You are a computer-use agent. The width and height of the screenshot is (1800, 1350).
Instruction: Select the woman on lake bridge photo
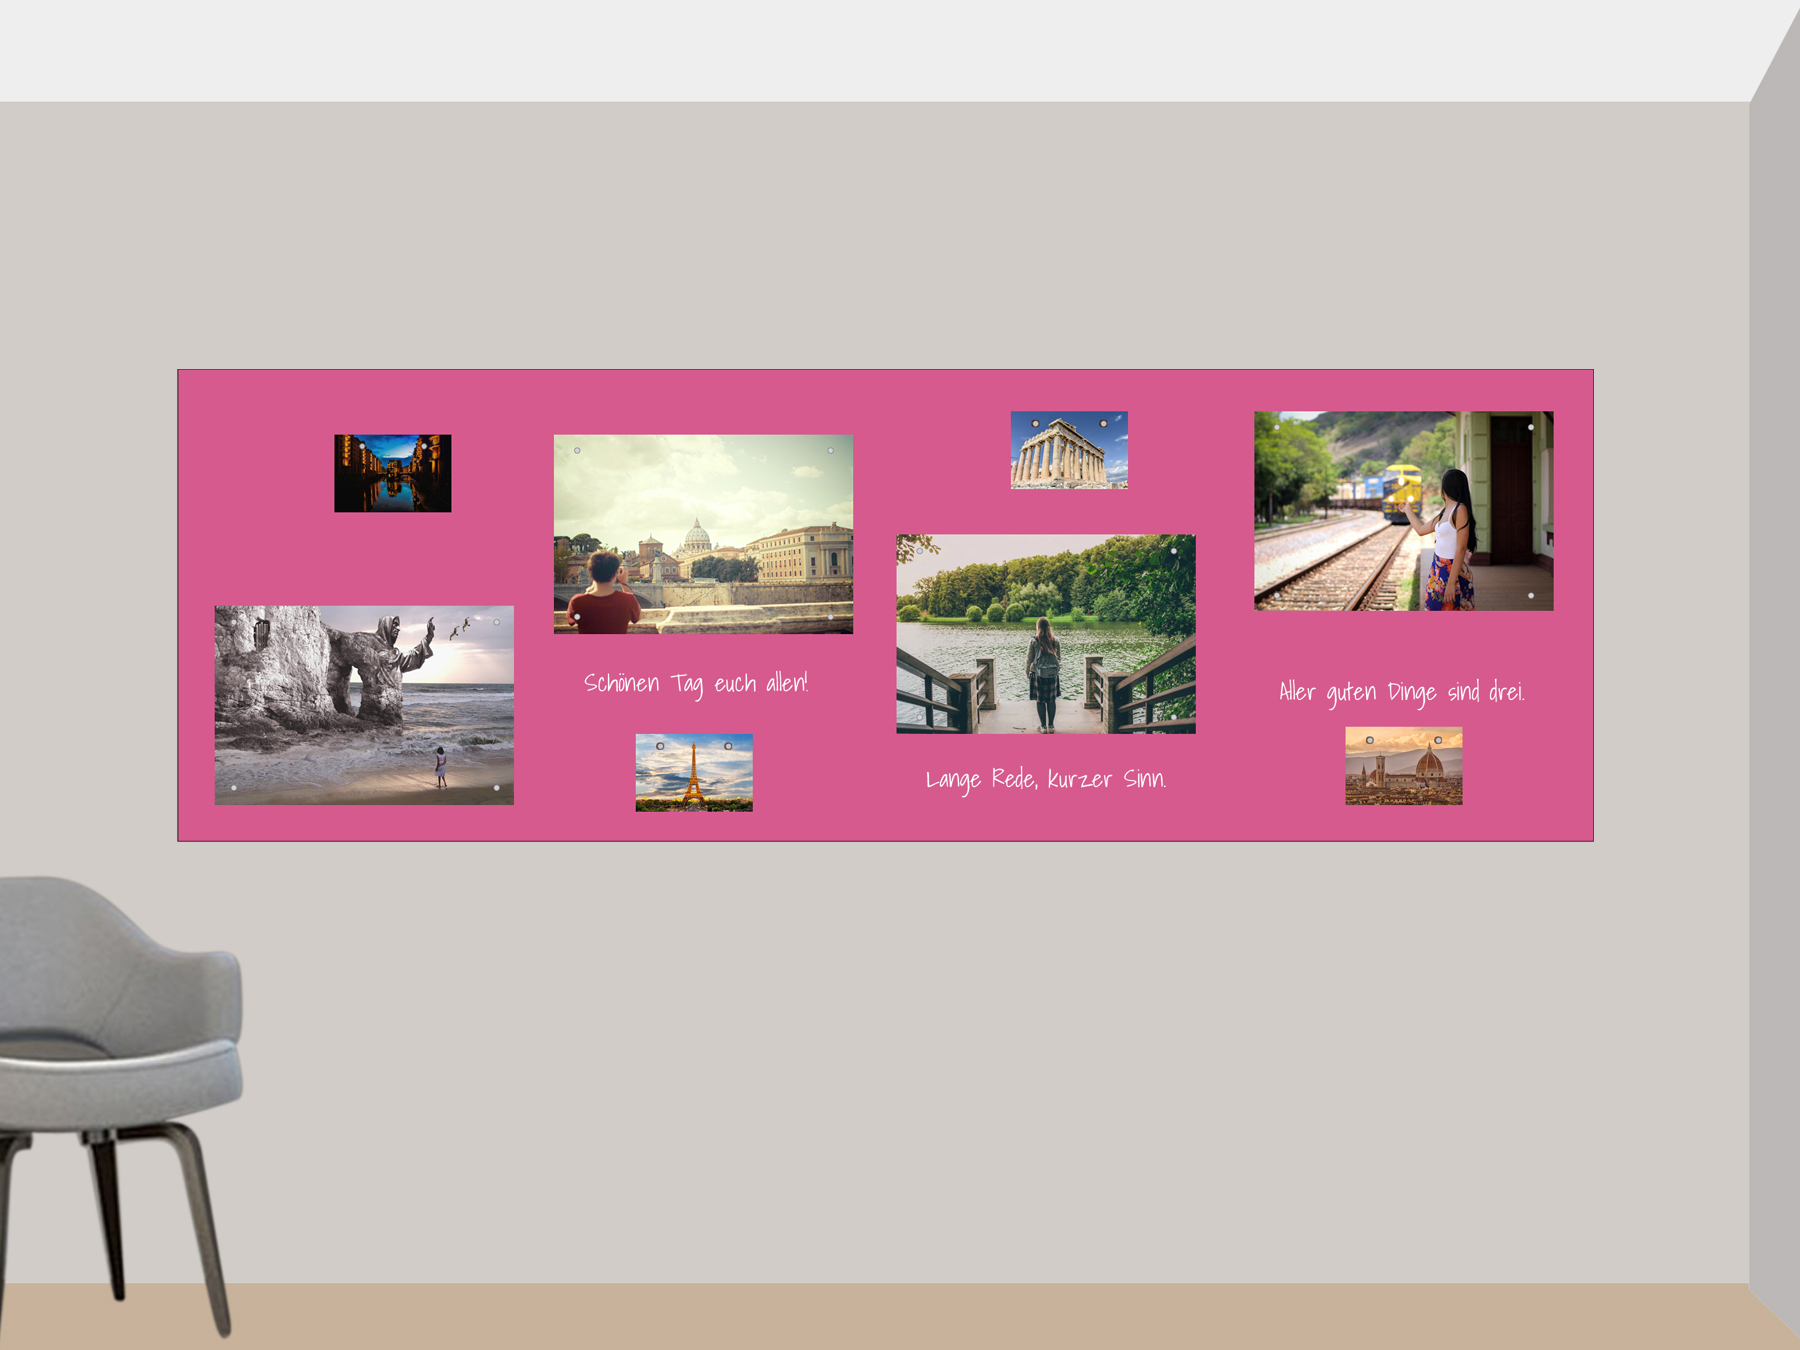tap(1045, 634)
